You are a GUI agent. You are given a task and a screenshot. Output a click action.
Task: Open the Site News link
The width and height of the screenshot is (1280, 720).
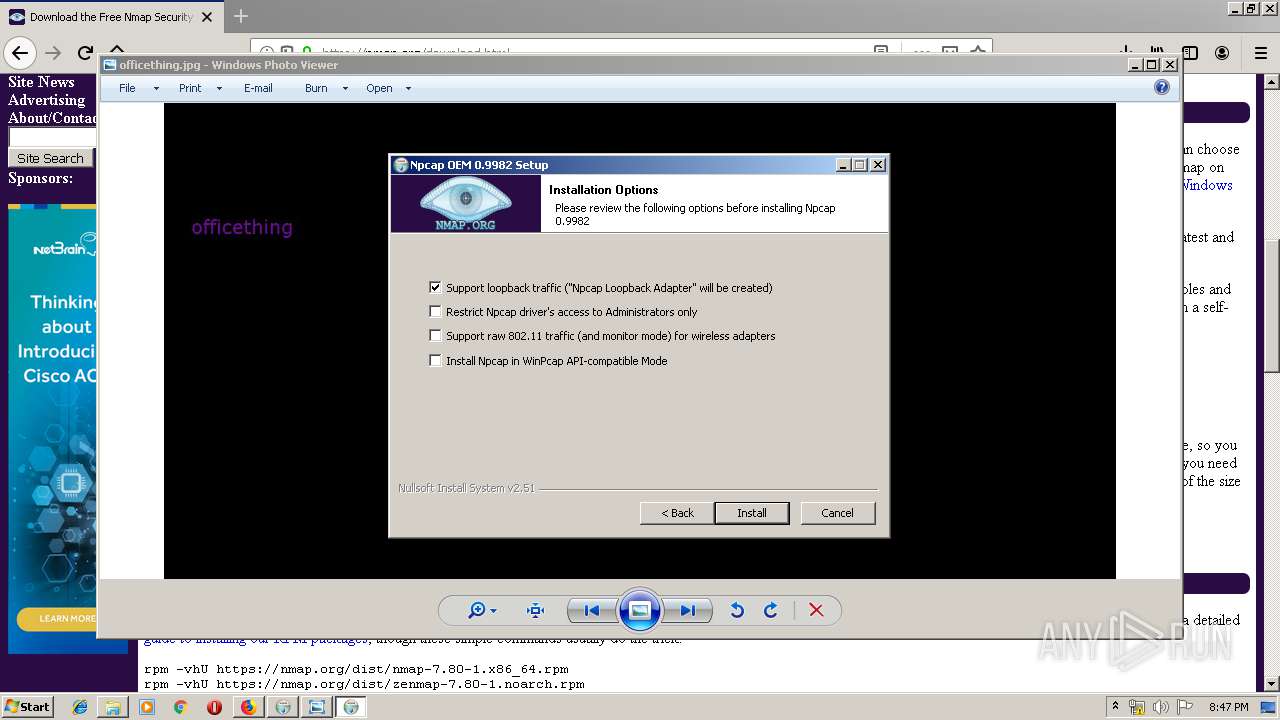tap(41, 82)
